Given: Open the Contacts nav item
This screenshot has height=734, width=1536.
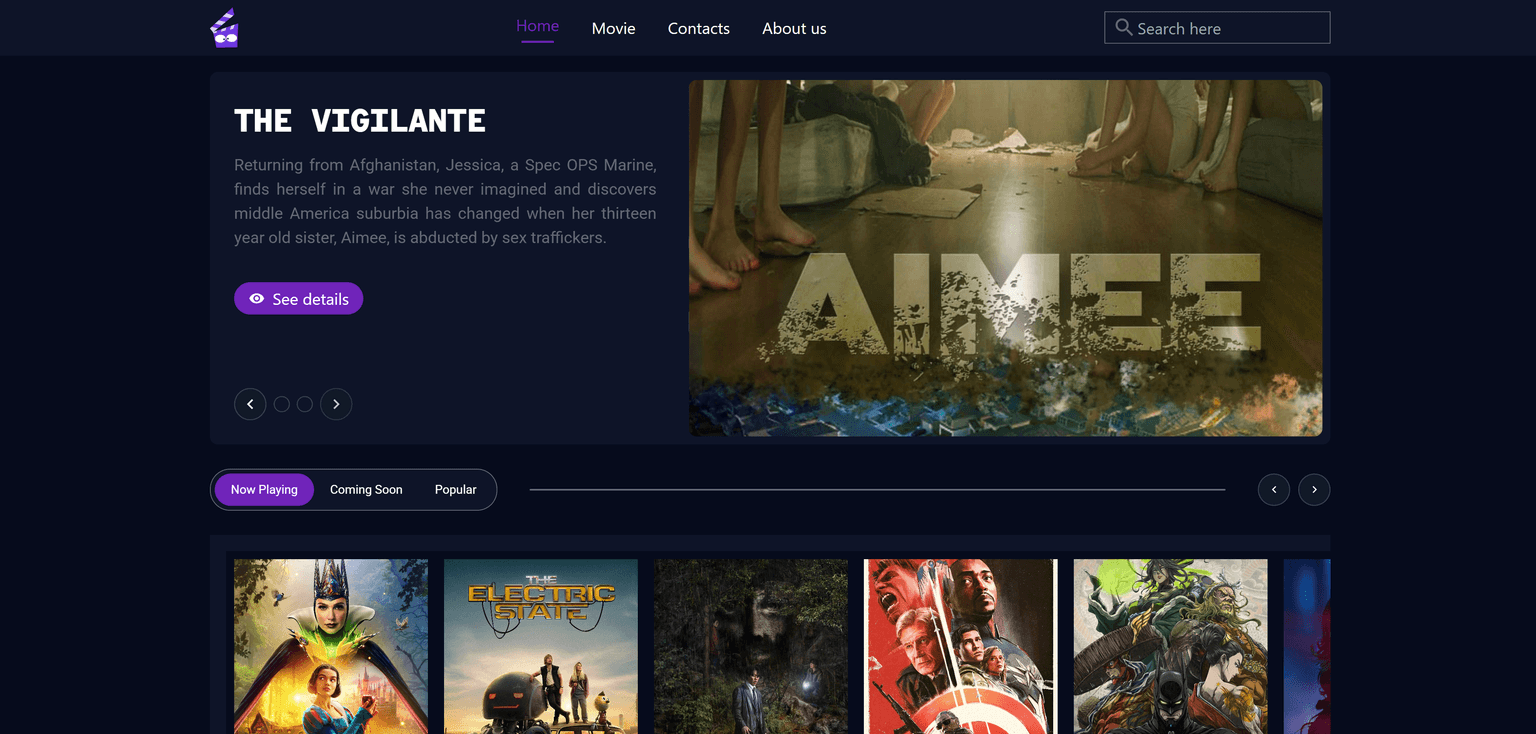Looking at the screenshot, I should click(699, 28).
